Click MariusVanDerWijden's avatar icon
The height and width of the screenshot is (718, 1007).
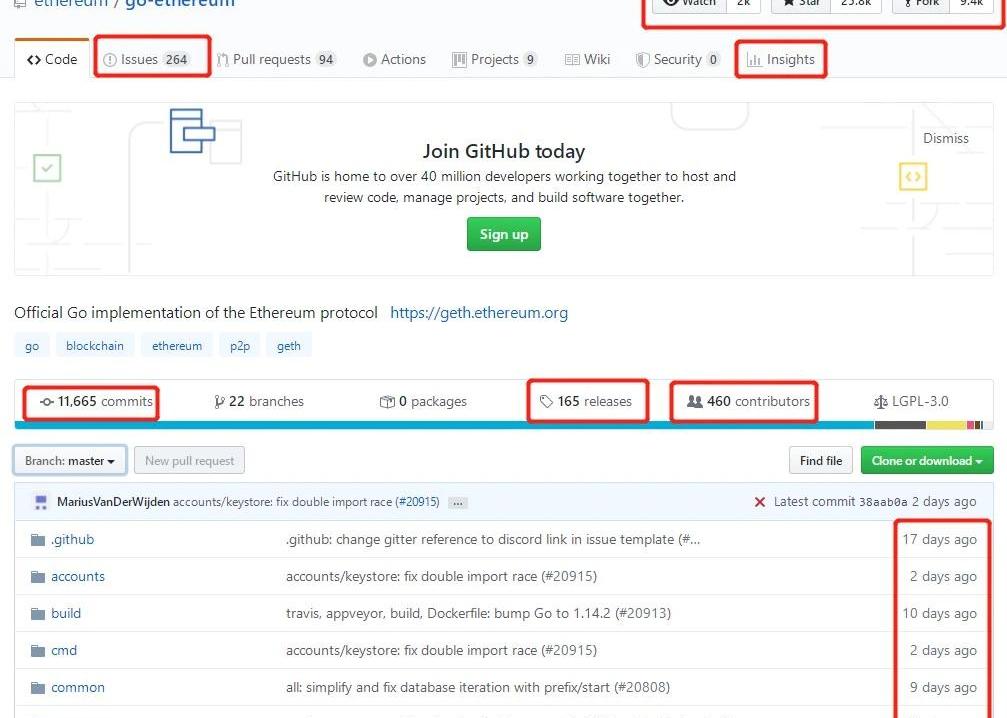tap(41, 502)
